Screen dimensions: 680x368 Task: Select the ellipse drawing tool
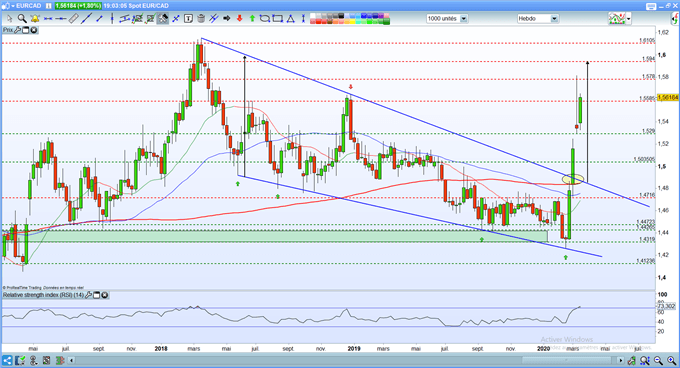coord(265,19)
